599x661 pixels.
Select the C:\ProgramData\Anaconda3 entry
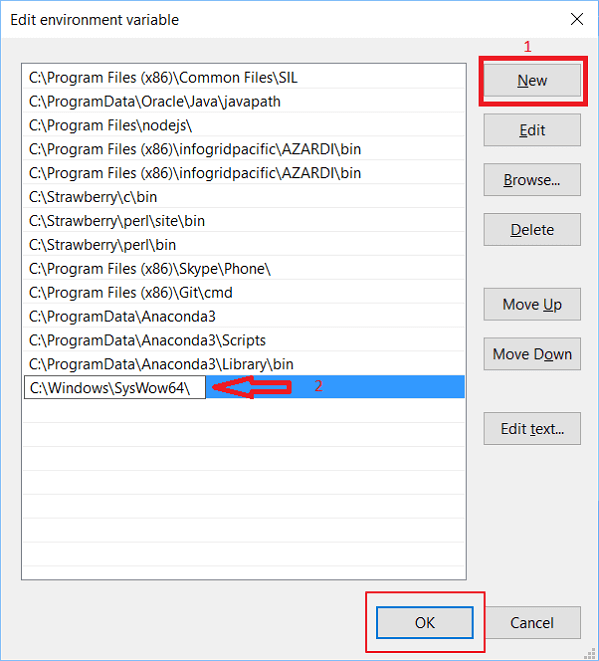[x=244, y=316]
